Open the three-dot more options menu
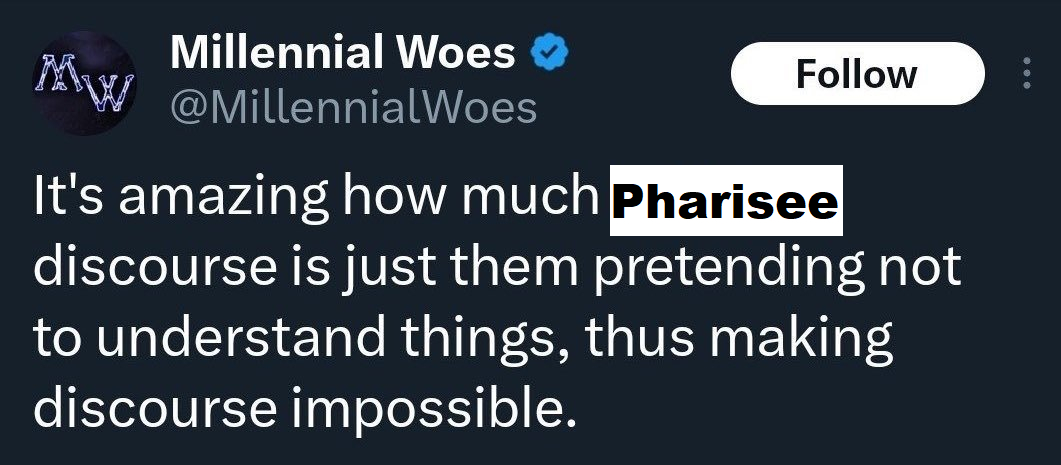 click(1025, 75)
